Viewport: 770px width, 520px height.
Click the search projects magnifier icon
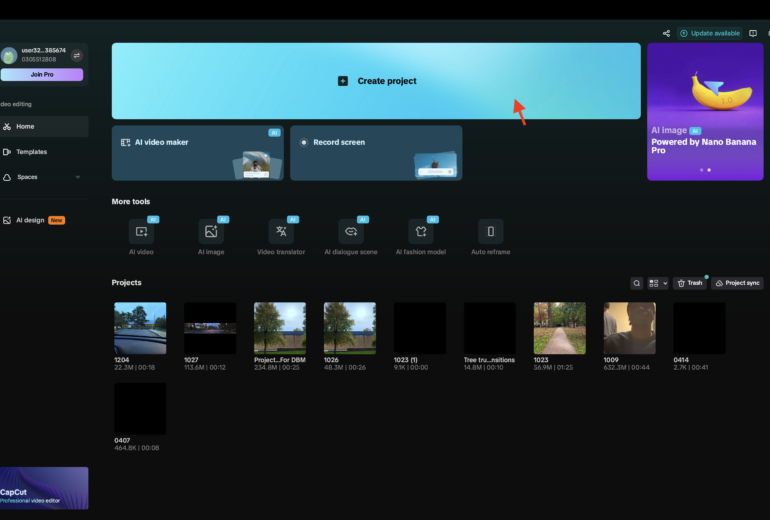[636, 283]
